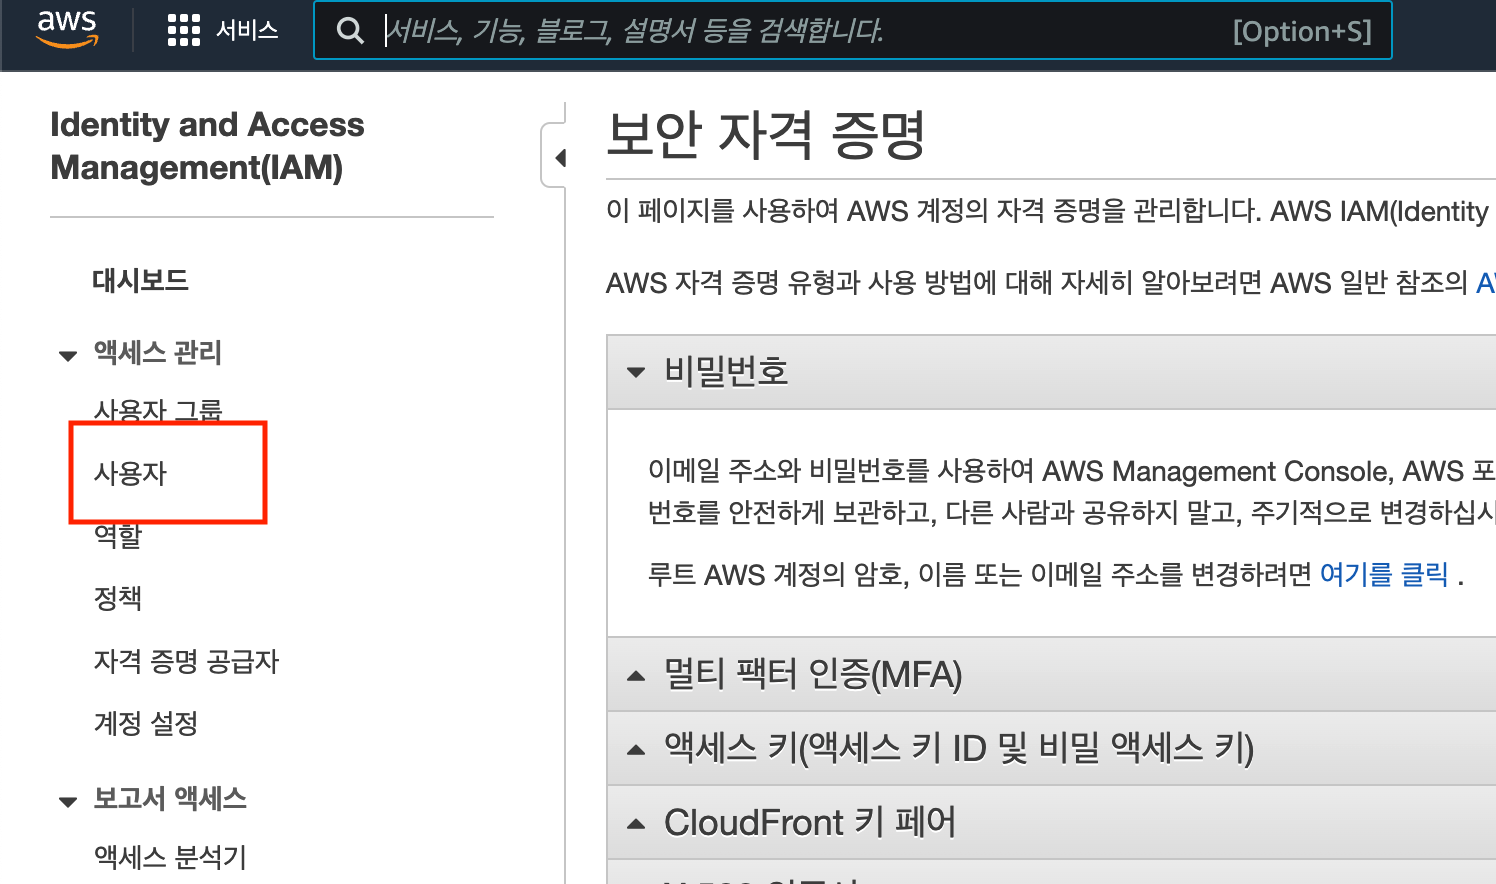Click the 비밀번호 section header

pyautogui.click(x=1051, y=372)
